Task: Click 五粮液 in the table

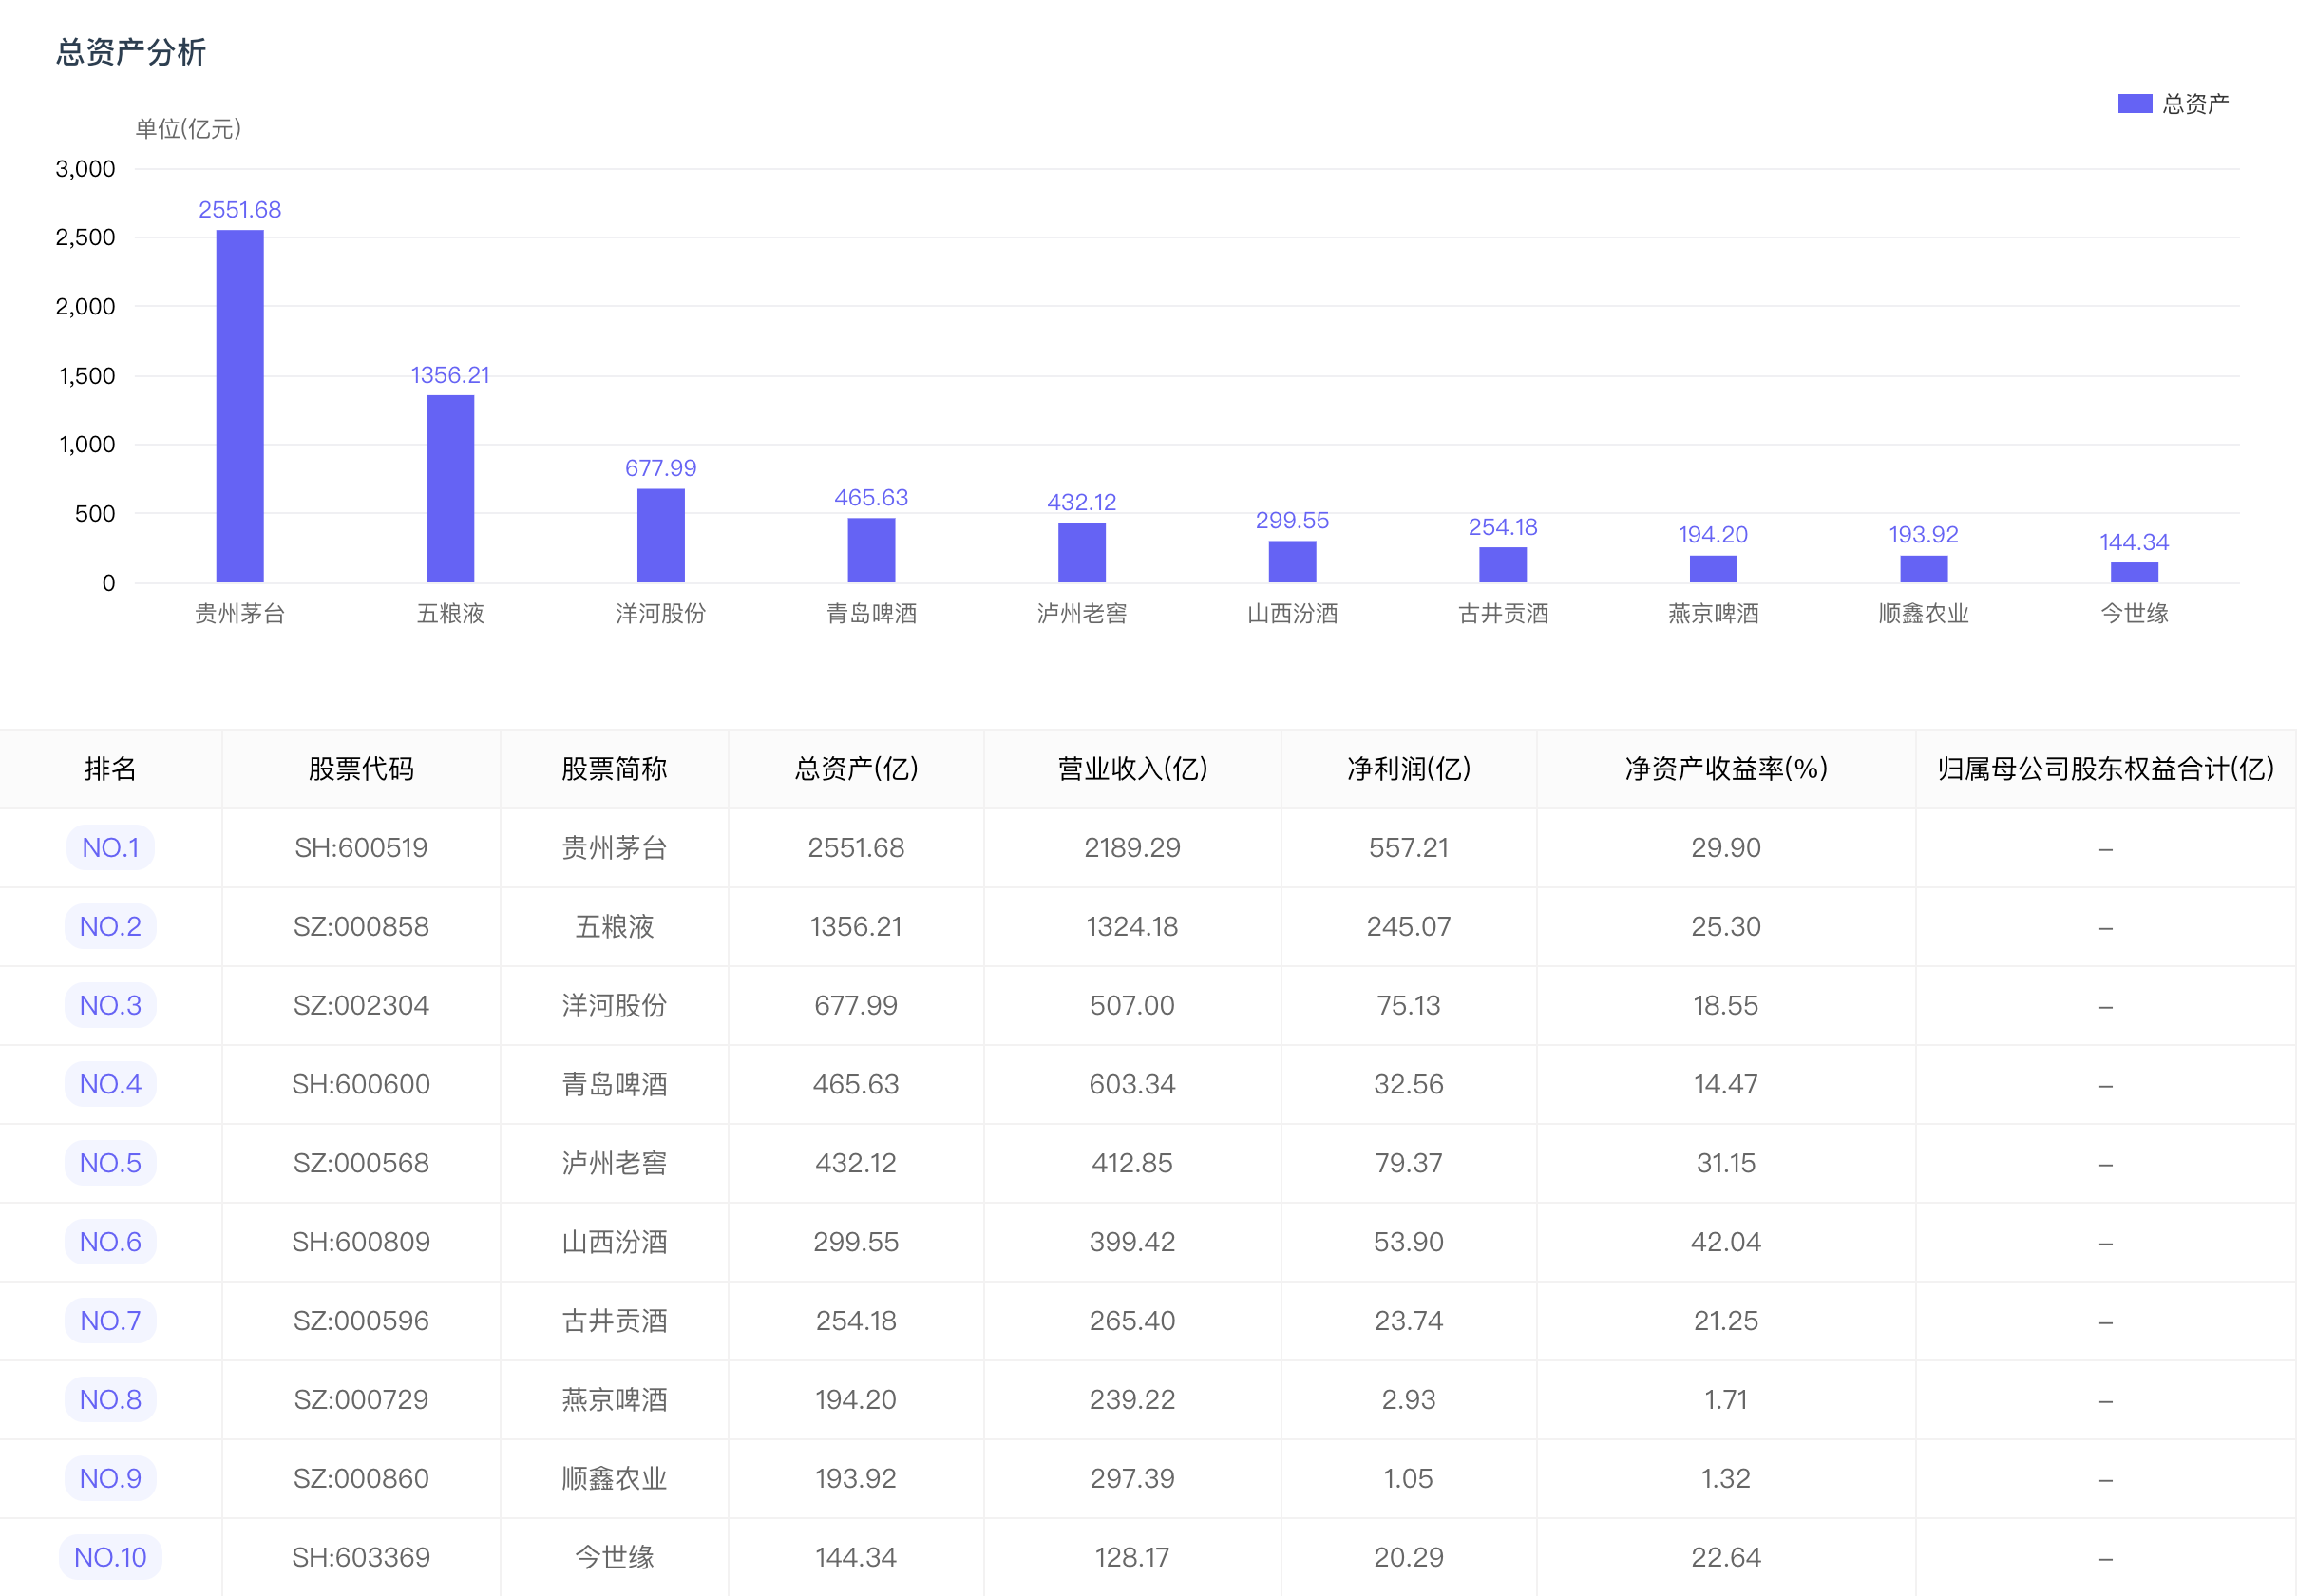Action: coord(614,927)
